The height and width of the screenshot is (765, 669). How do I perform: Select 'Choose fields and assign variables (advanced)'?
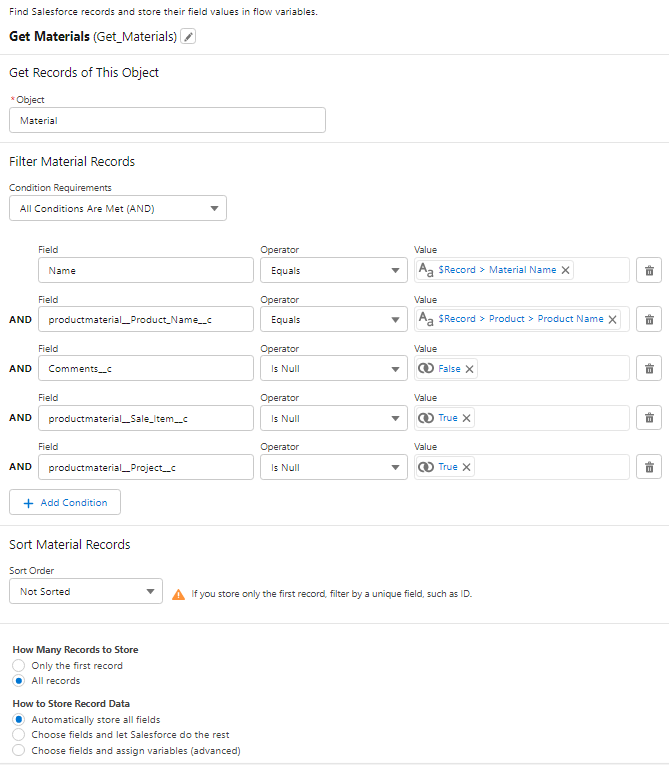(19, 750)
